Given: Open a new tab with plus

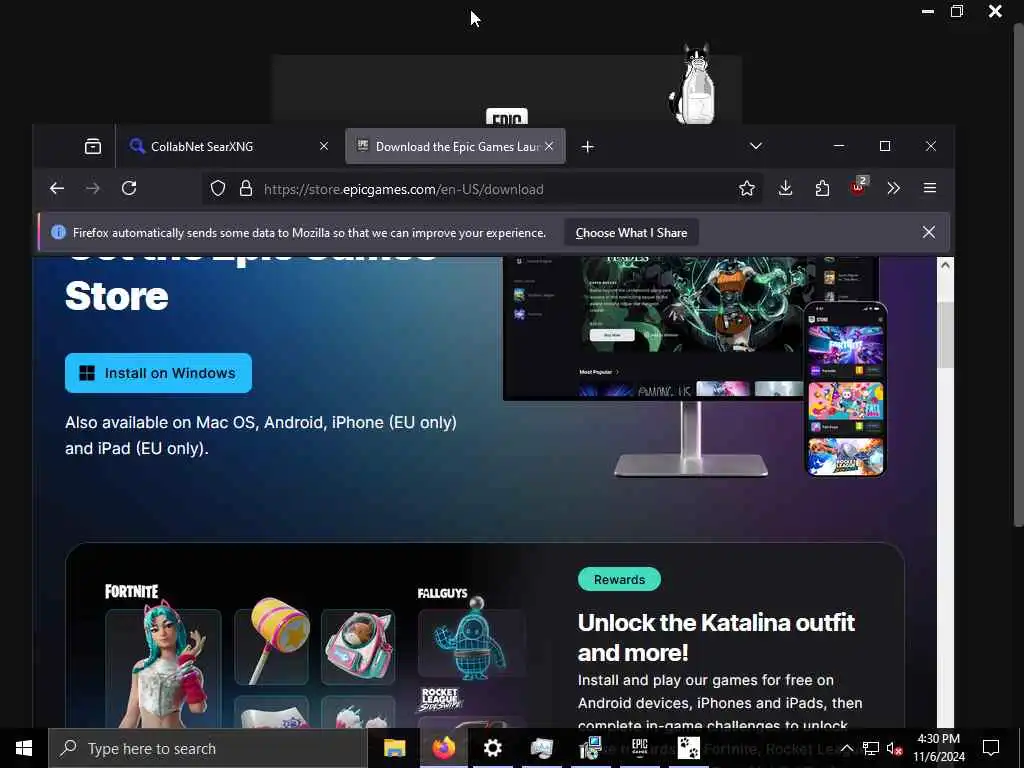Looking at the screenshot, I should 588,146.
